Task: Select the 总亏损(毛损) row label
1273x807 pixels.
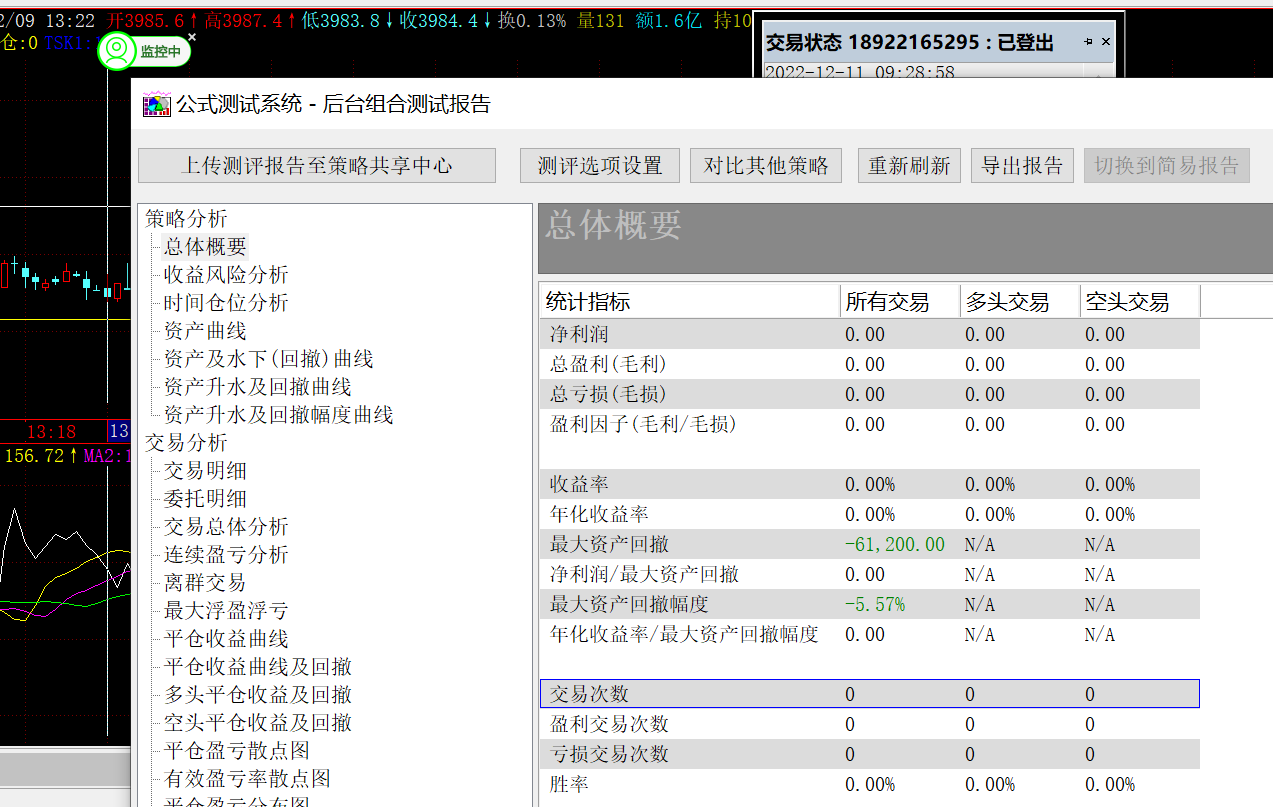Action: tap(608, 394)
